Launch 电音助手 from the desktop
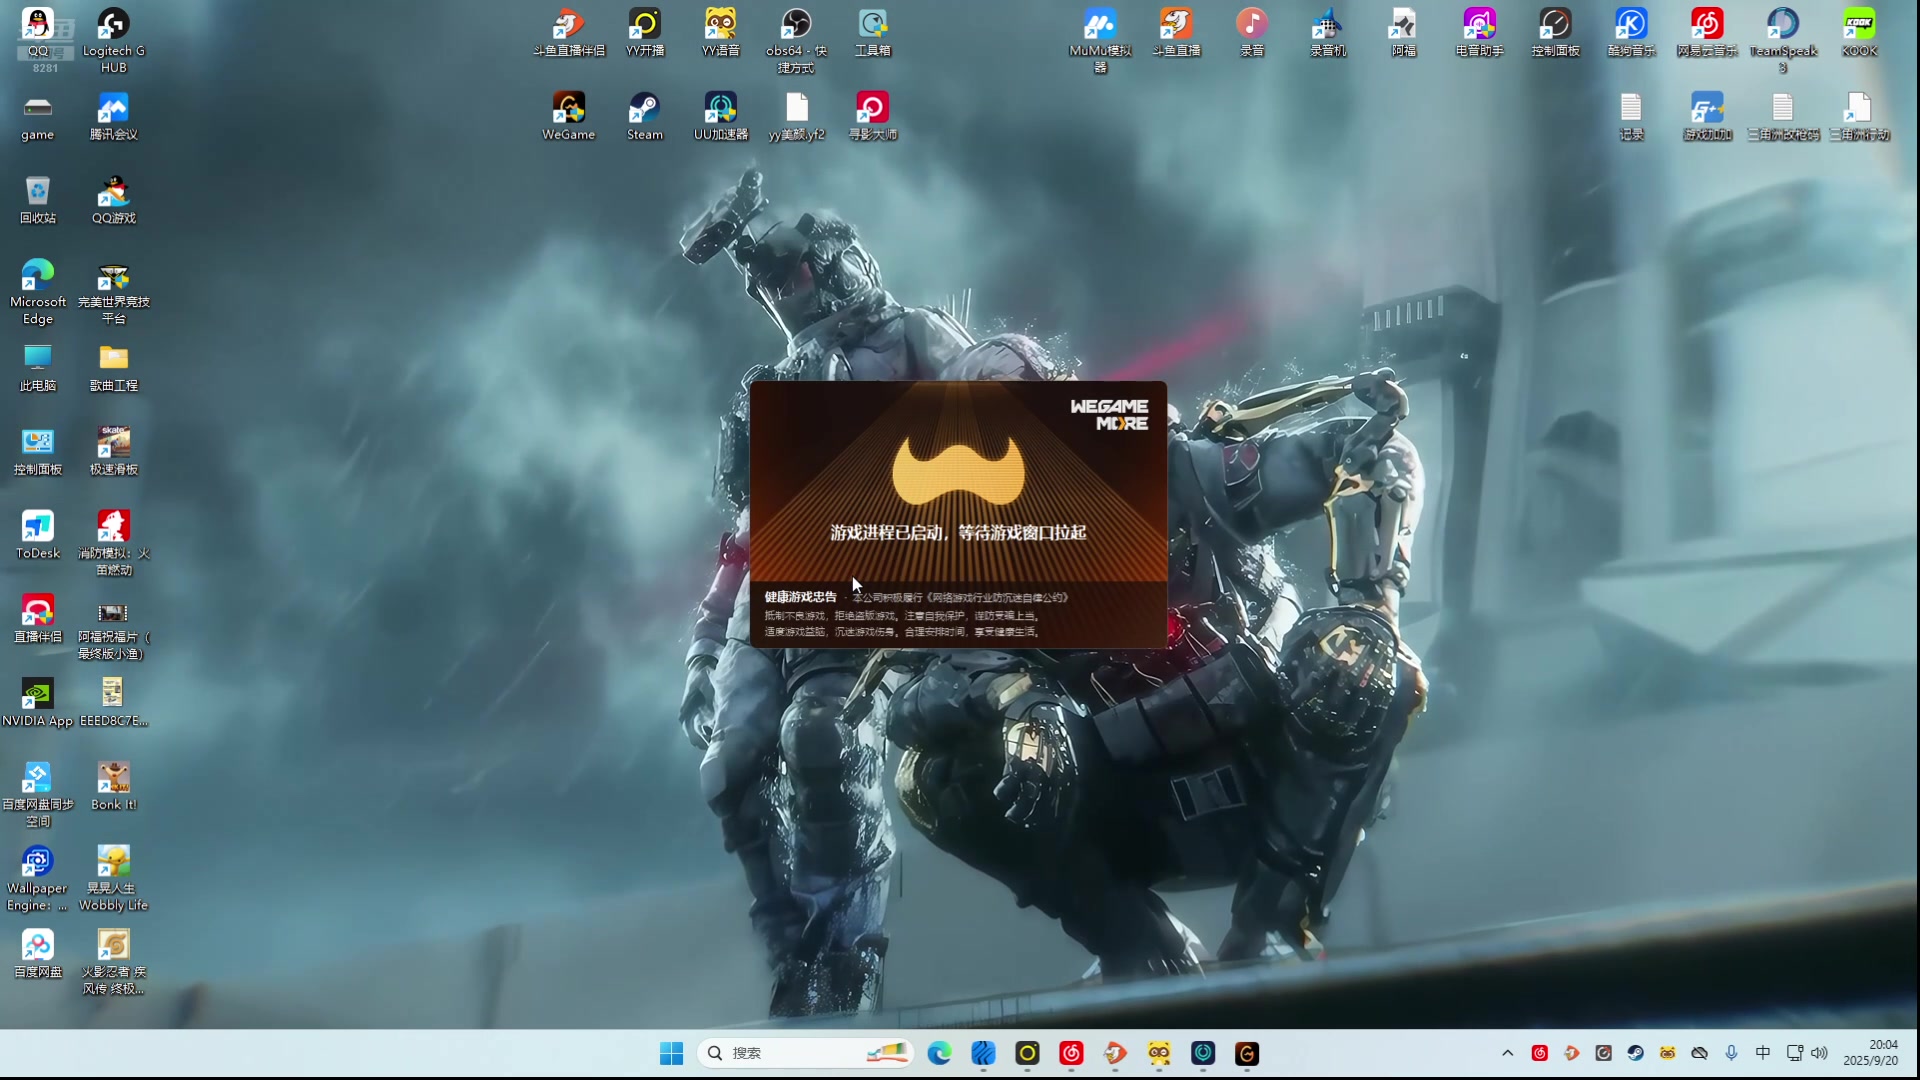The height and width of the screenshot is (1080, 1920). pyautogui.click(x=1480, y=32)
